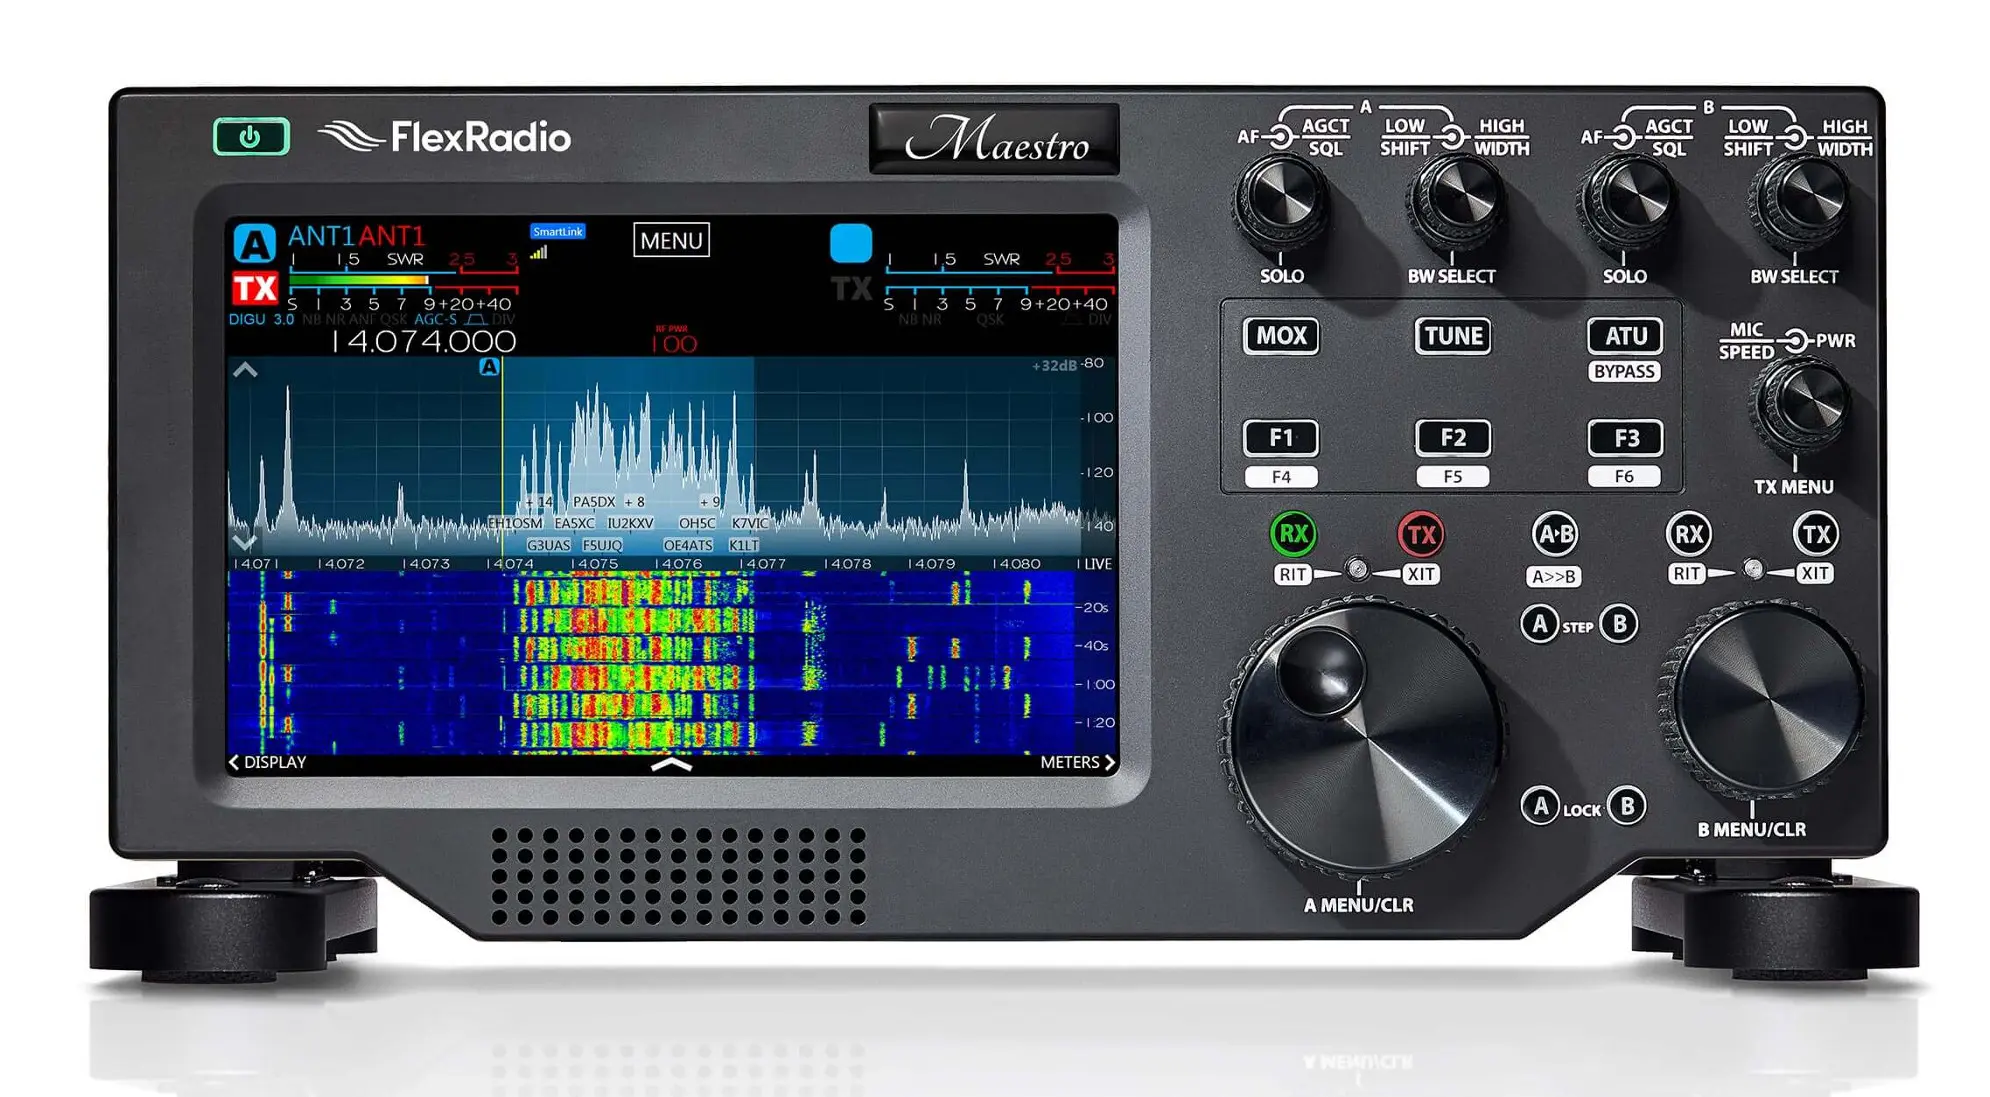This screenshot has height=1097, width=1990.
Task: Tap the SmartLink badge
Action: [557, 231]
